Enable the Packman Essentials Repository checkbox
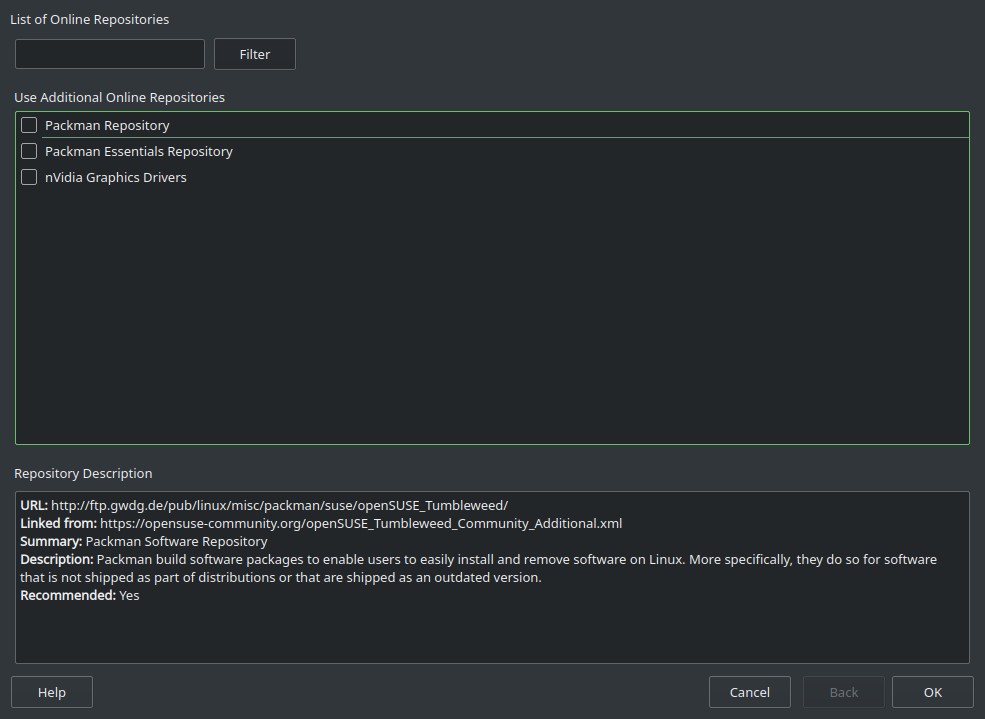This screenshot has width=985, height=719. (x=29, y=150)
